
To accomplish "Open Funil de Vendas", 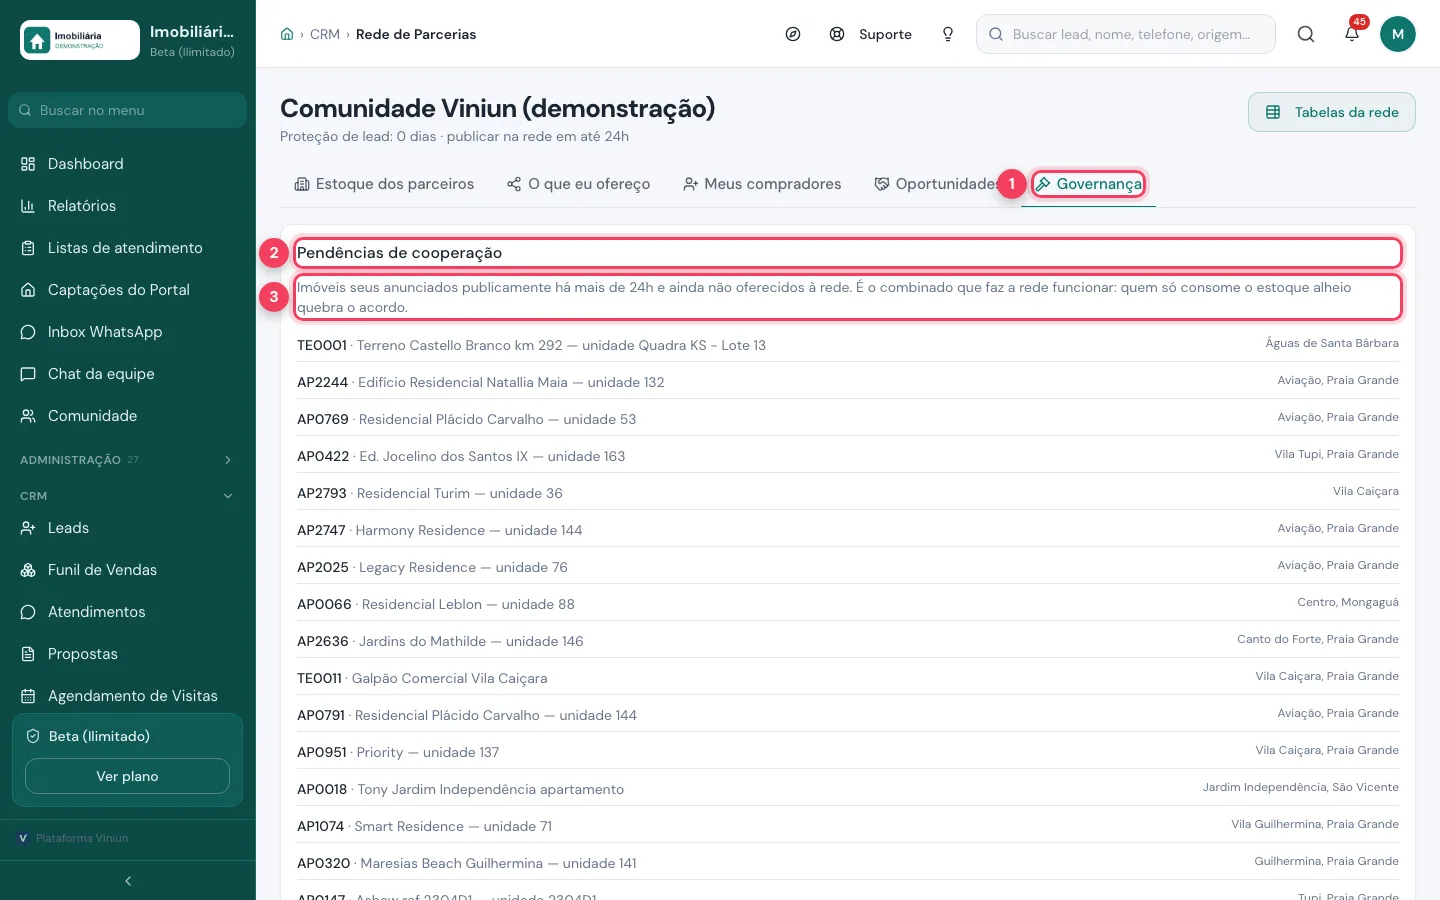I will (x=127, y=570).
